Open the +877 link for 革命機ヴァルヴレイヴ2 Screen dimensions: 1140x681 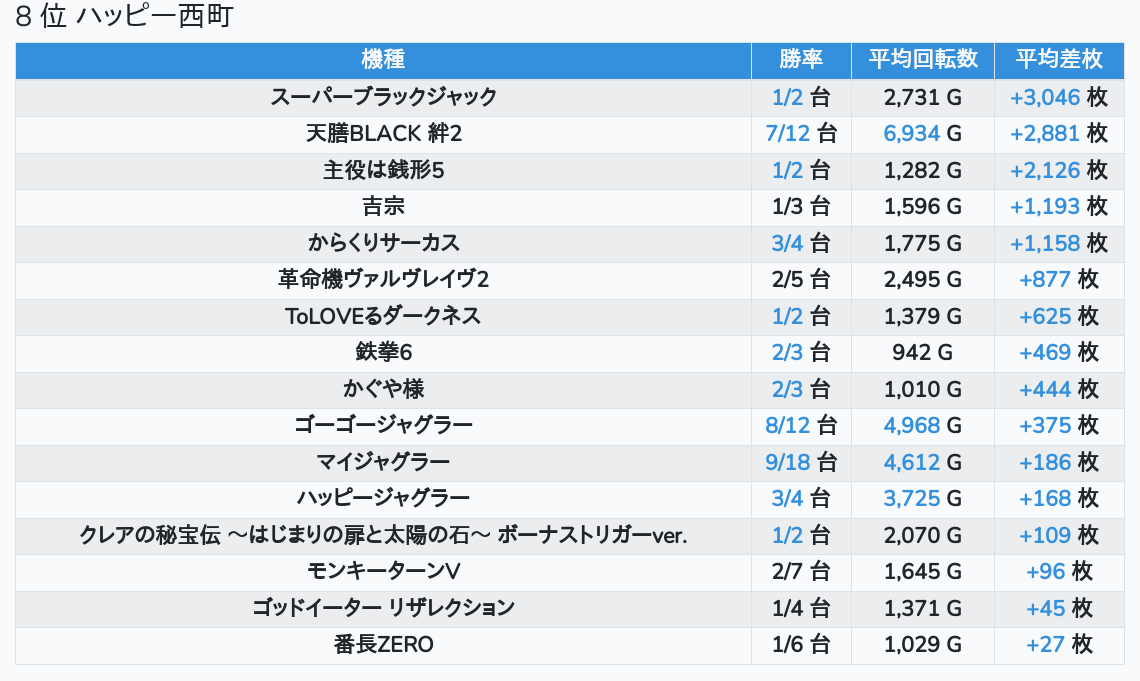[x=1045, y=280]
